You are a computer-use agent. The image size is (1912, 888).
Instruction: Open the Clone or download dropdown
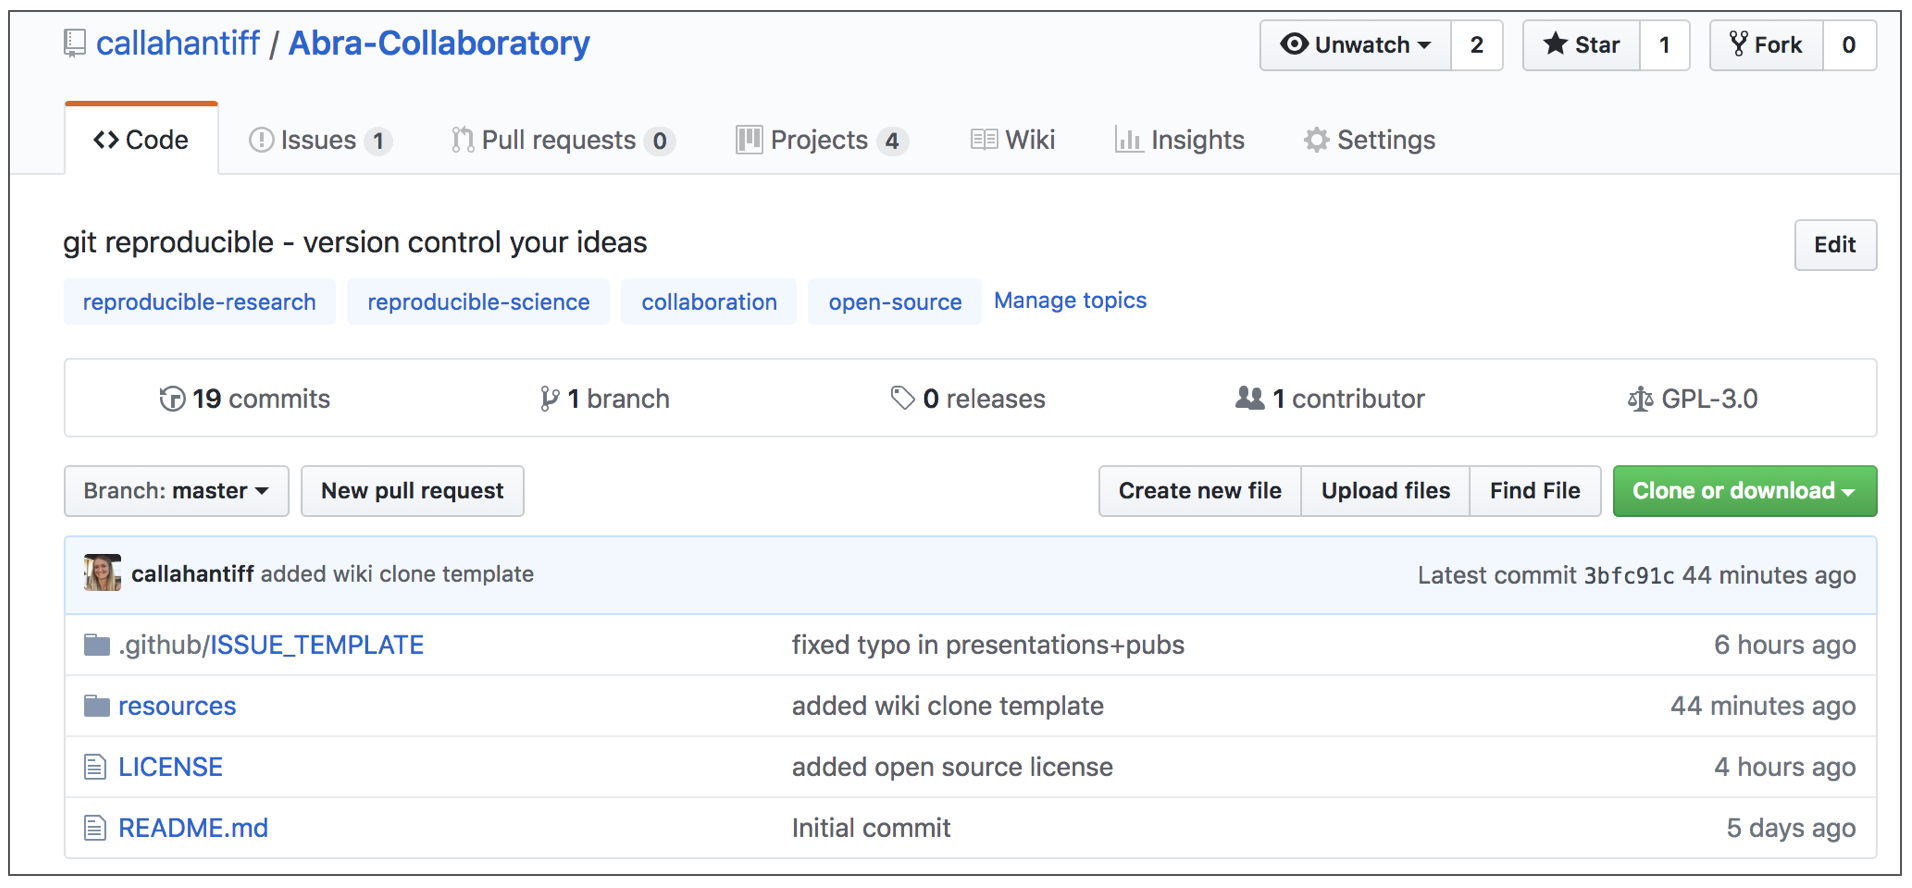tap(1743, 491)
